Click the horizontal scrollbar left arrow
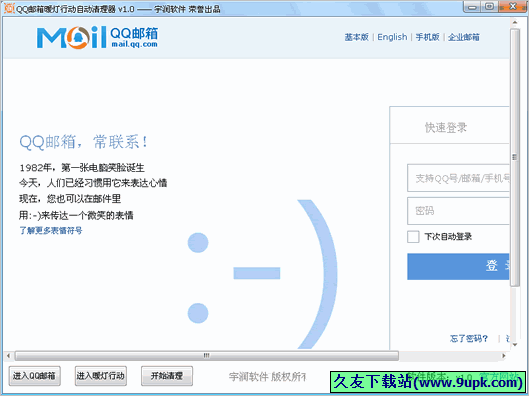Viewport: 529px width, 396px height. coord(8,356)
